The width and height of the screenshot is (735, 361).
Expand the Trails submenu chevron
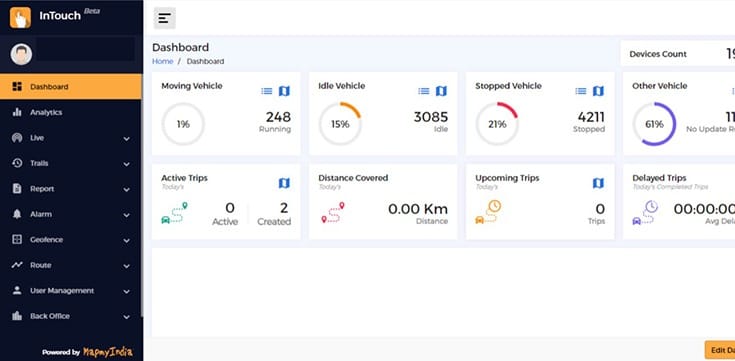click(x=126, y=164)
